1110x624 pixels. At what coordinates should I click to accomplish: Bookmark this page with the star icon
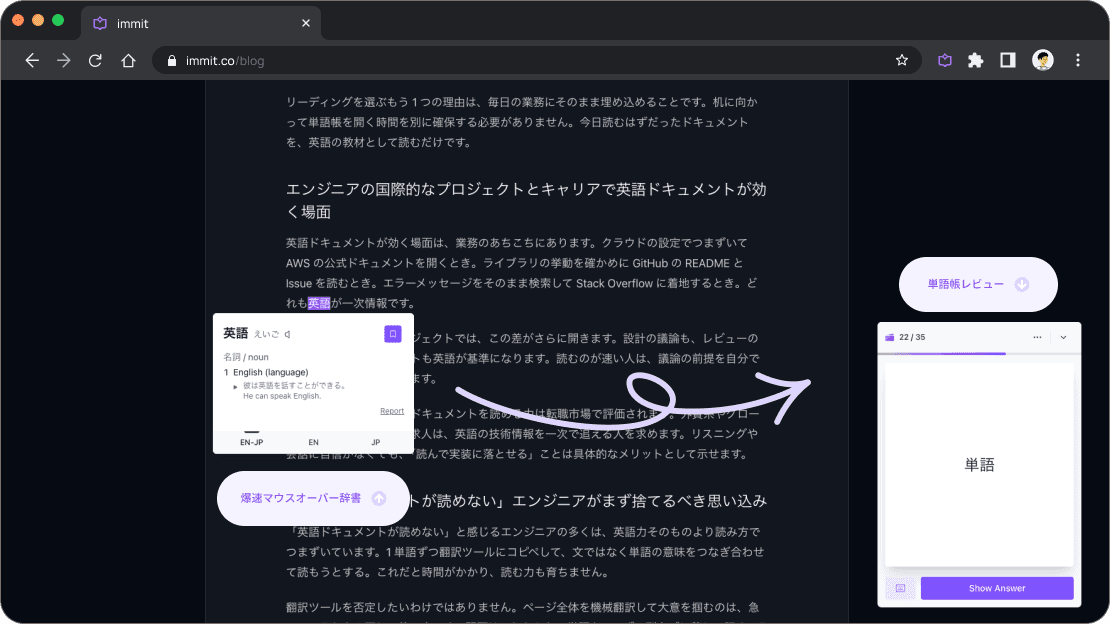tap(902, 61)
